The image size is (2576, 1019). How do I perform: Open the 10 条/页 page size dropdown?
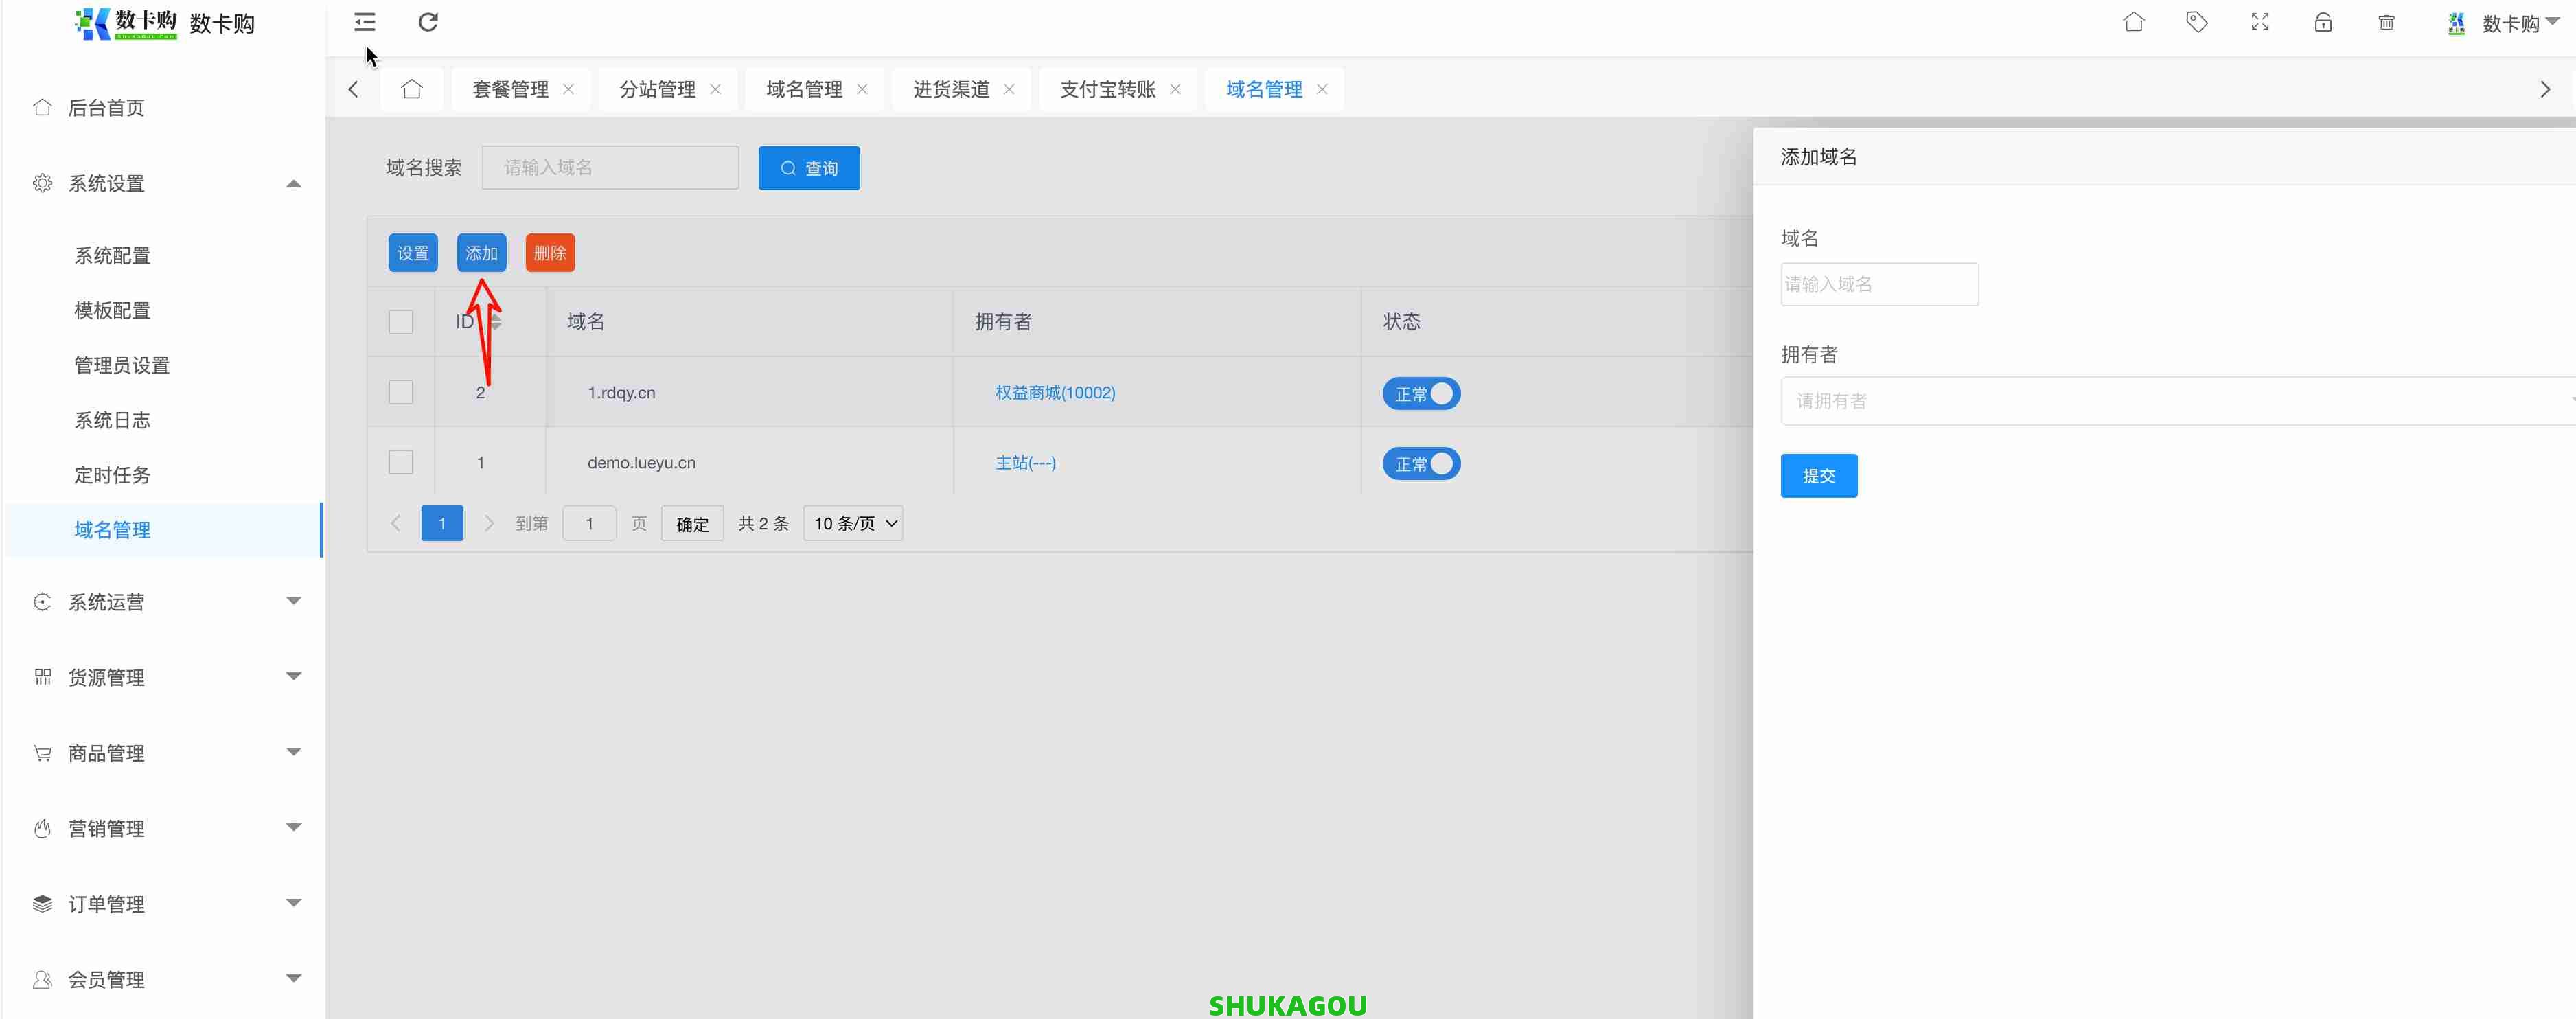pos(853,523)
